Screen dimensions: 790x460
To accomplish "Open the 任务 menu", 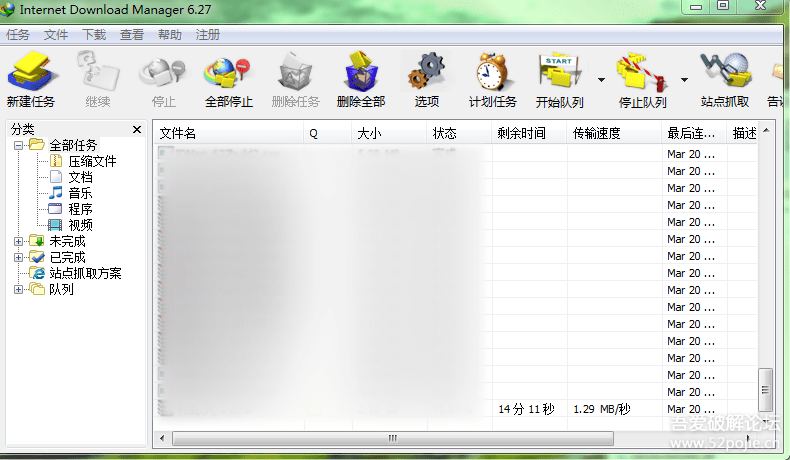I will [x=18, y=35].
